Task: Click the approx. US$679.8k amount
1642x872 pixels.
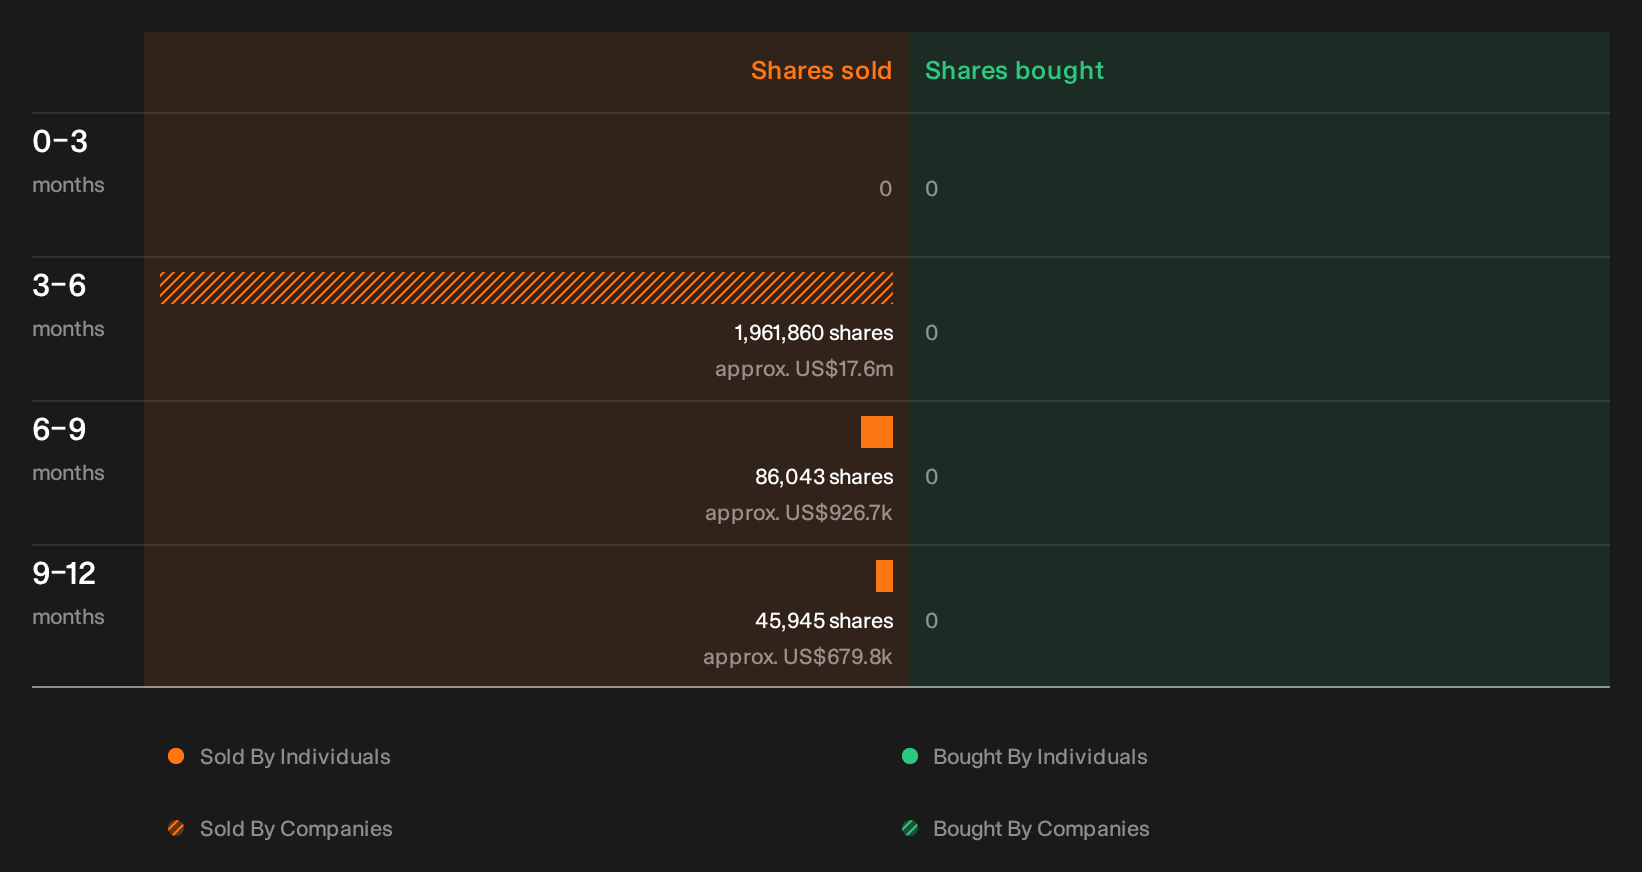Action: [x=798, y=657]
